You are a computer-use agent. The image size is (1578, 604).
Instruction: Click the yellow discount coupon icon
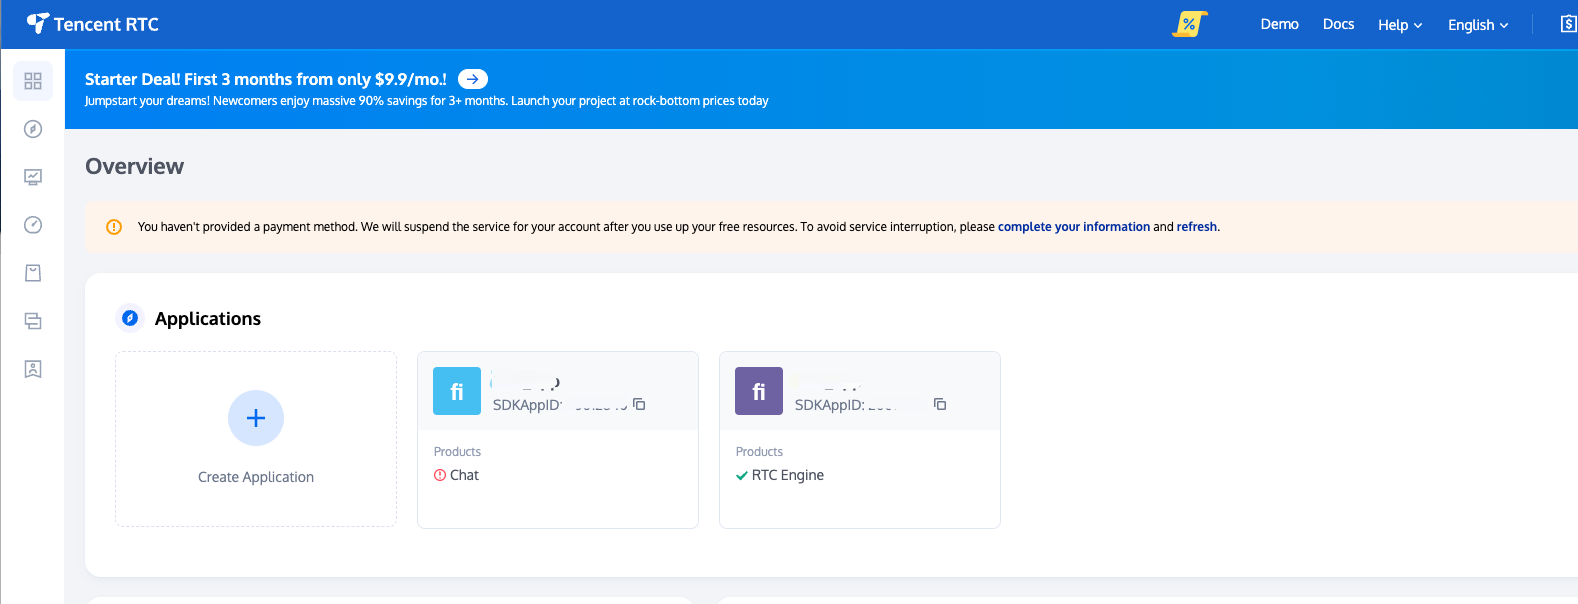(x=1189, y=24)
